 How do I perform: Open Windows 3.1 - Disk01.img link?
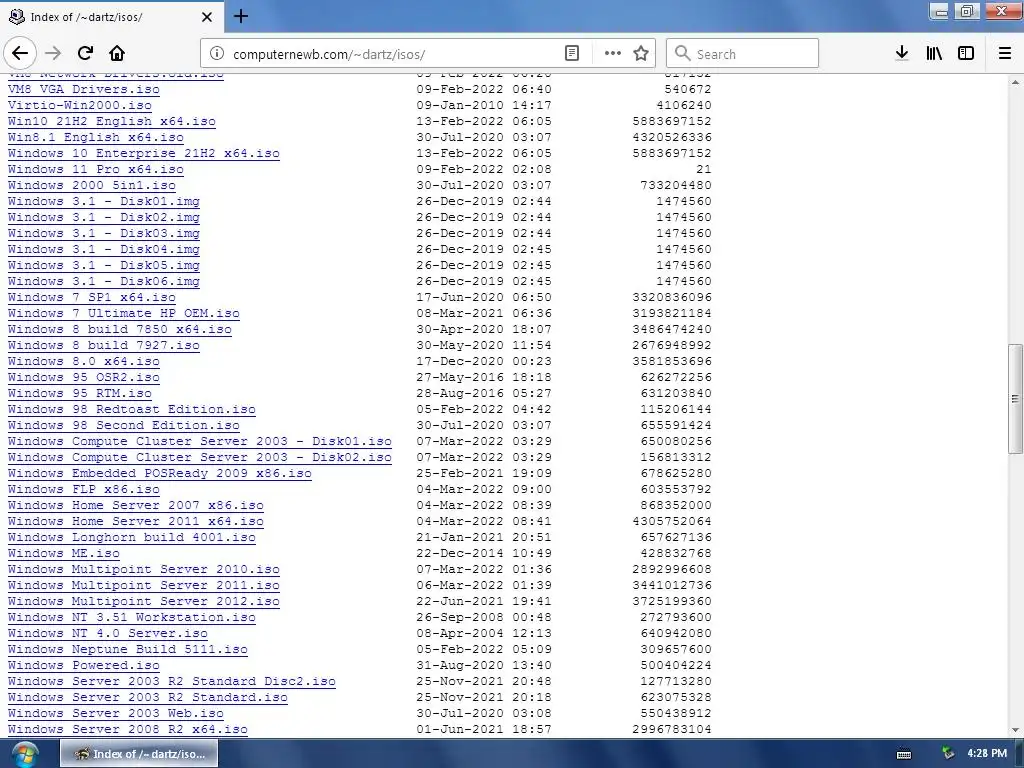(104, 201)
